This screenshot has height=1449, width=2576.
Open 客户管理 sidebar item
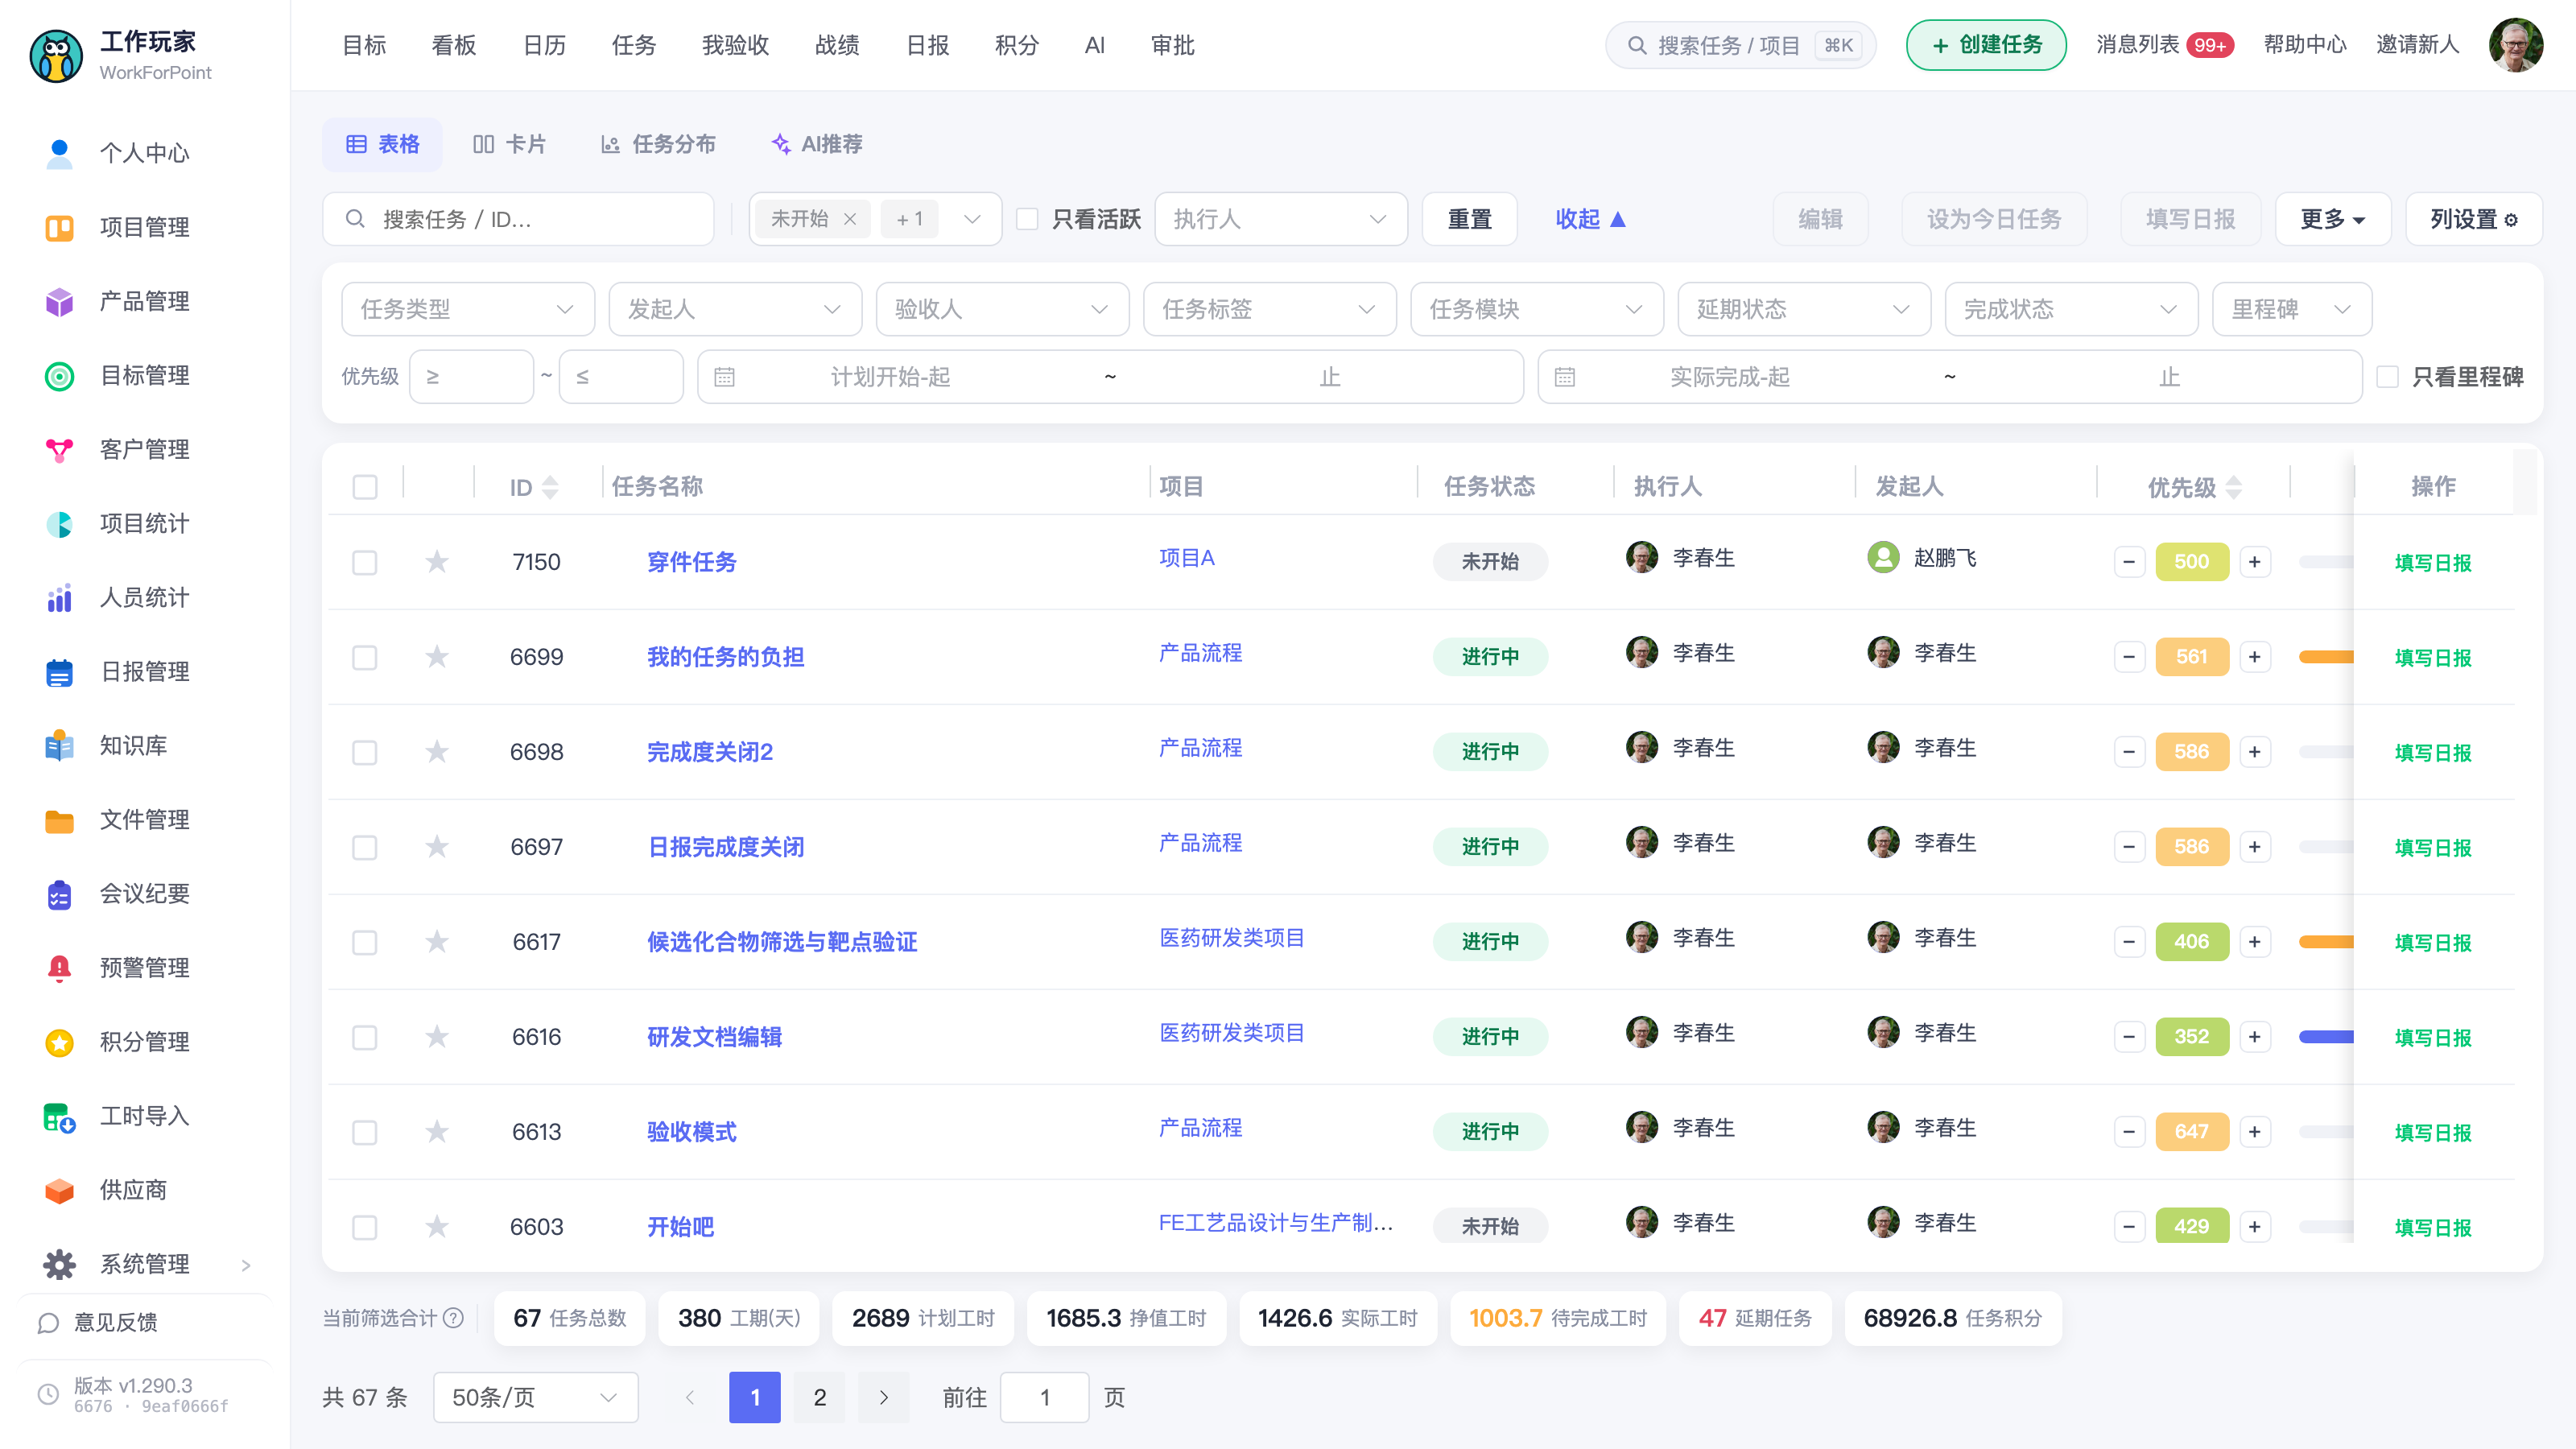point(144,449)
